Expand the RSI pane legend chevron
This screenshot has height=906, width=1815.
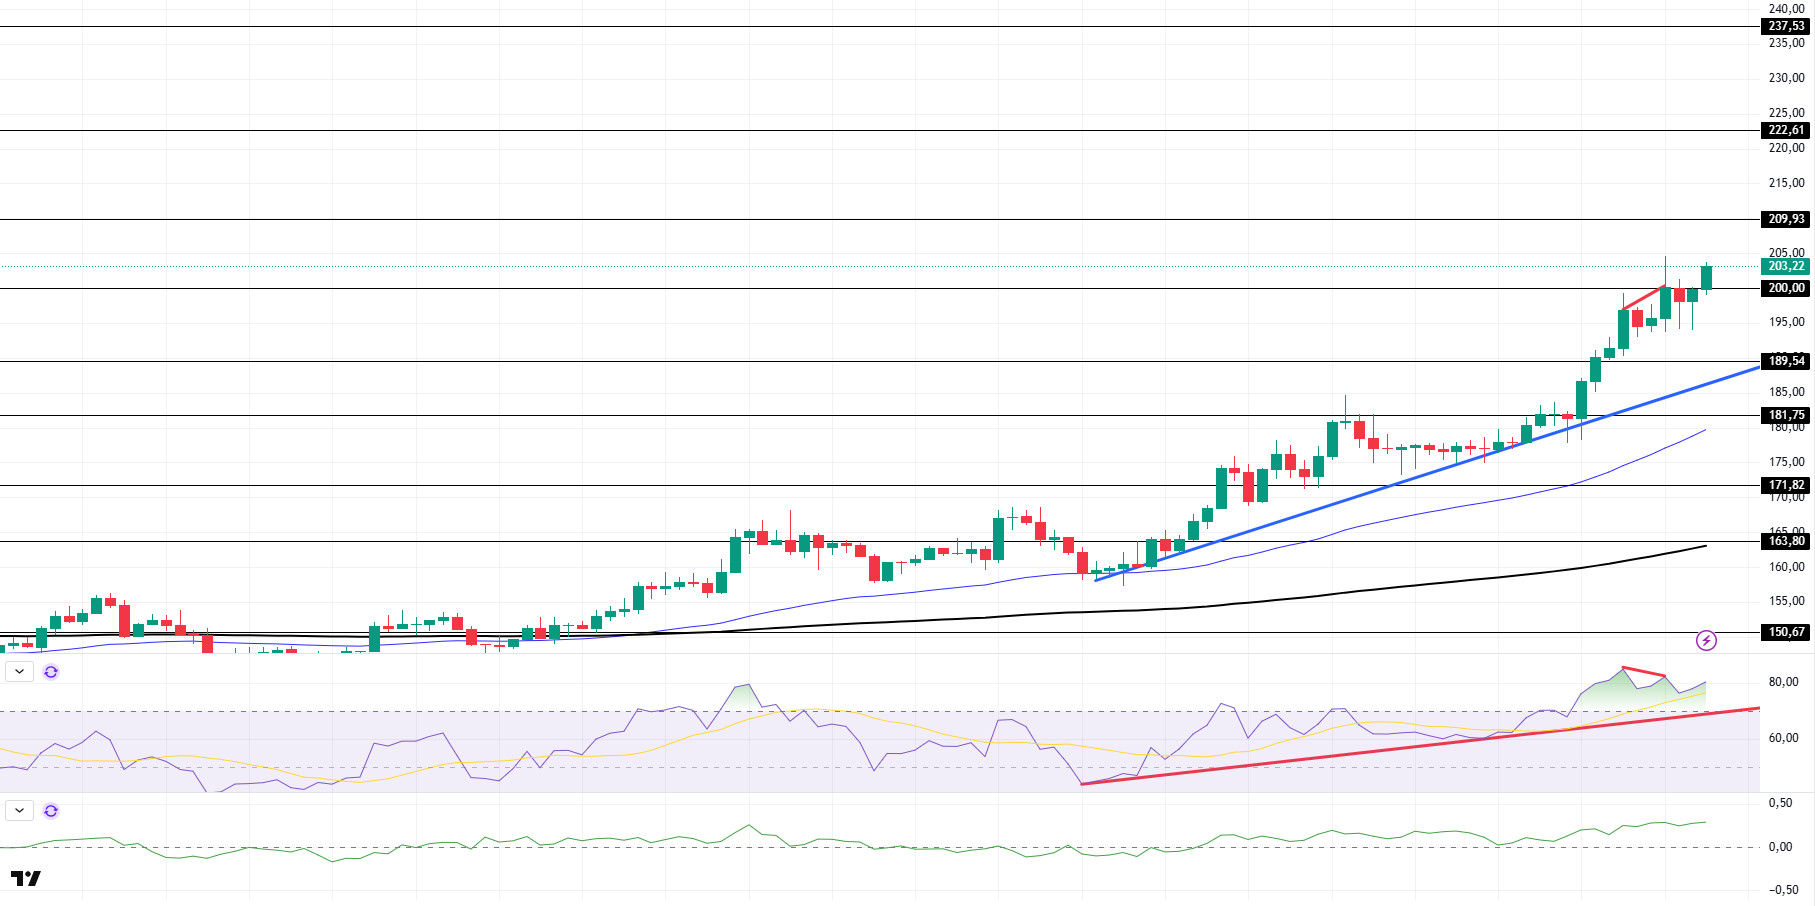coord(19,672)
